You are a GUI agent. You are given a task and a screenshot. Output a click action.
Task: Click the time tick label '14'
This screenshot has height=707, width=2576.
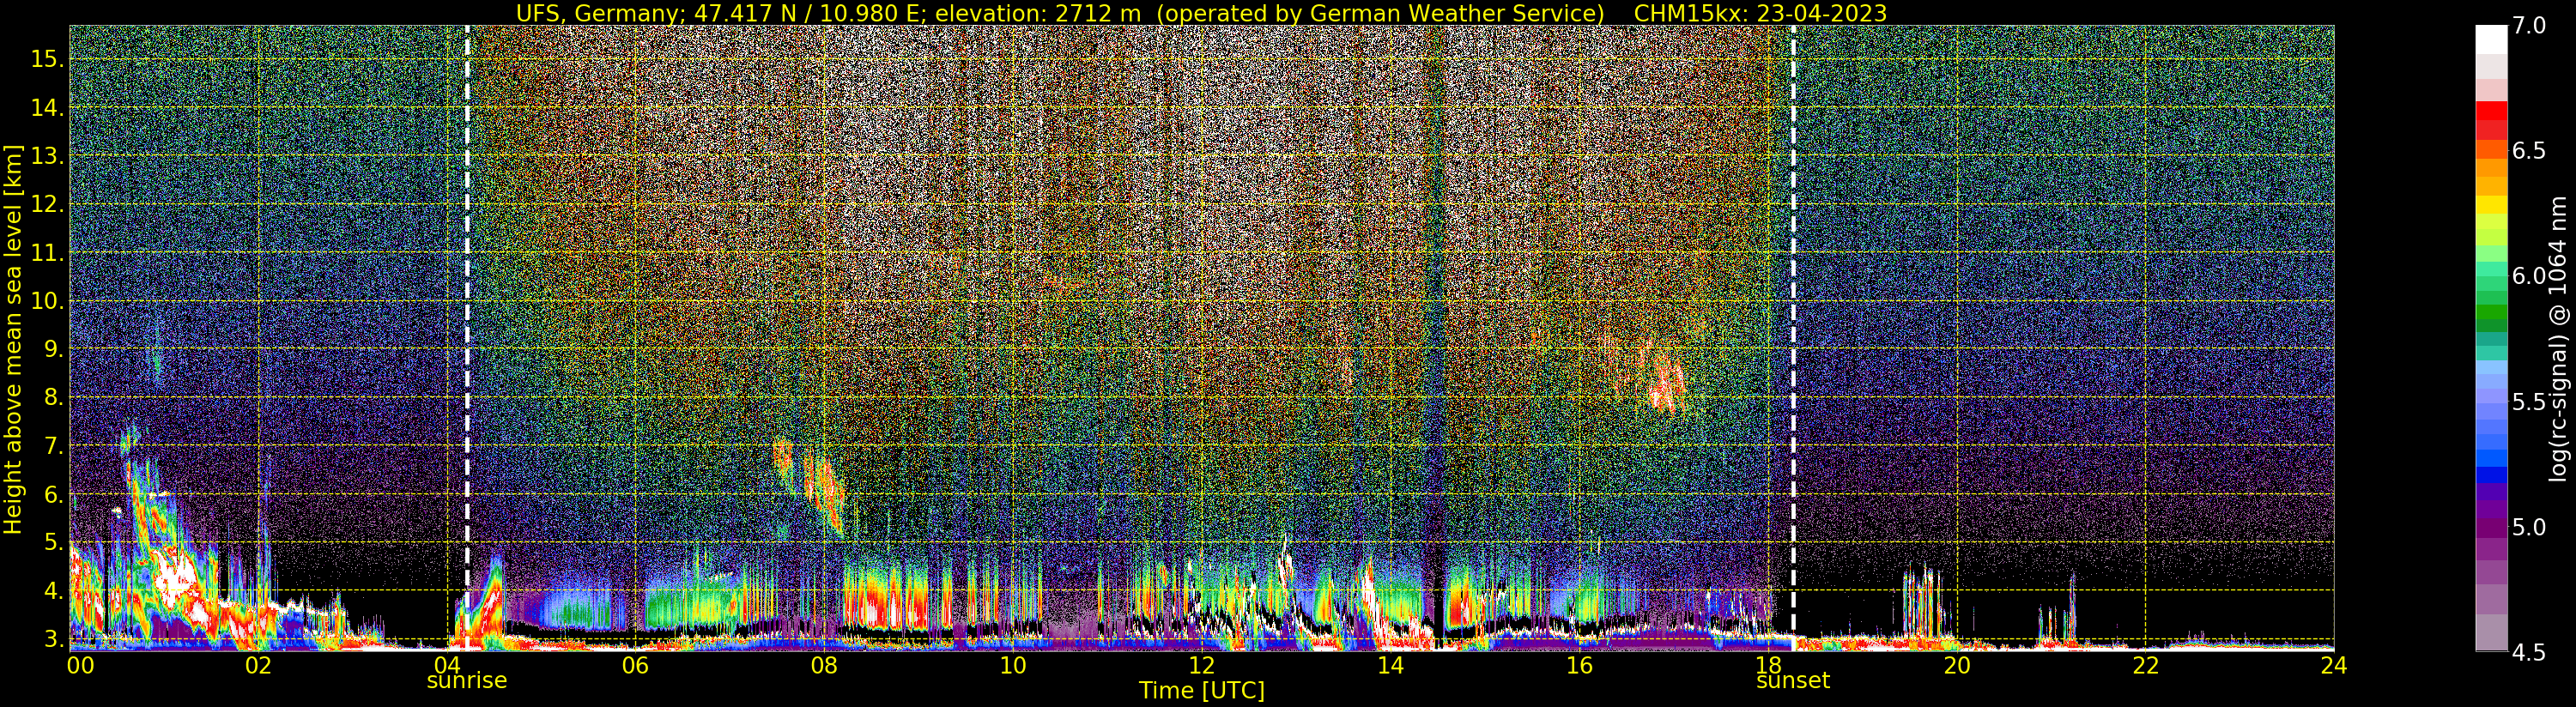click(1390, 665)
